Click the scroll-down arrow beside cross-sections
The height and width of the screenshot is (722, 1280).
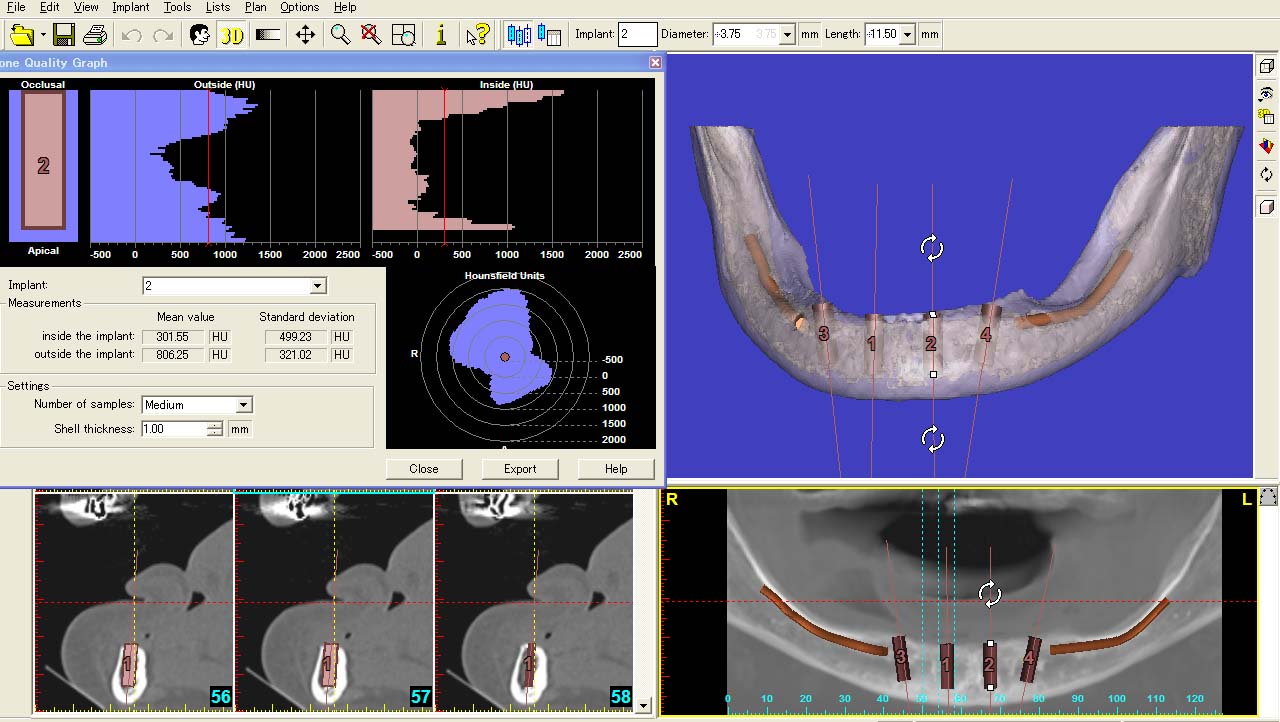643,706
